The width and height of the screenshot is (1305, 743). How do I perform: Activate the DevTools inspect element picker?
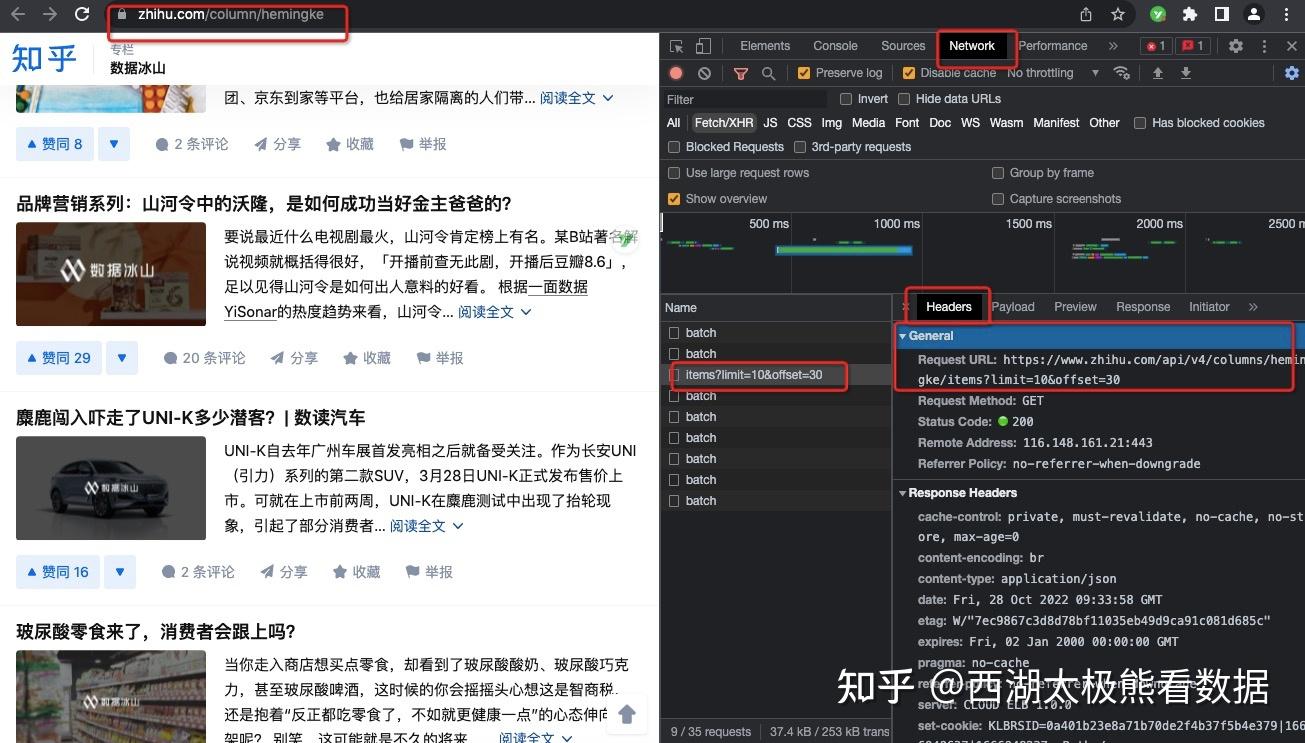point(677,46)
